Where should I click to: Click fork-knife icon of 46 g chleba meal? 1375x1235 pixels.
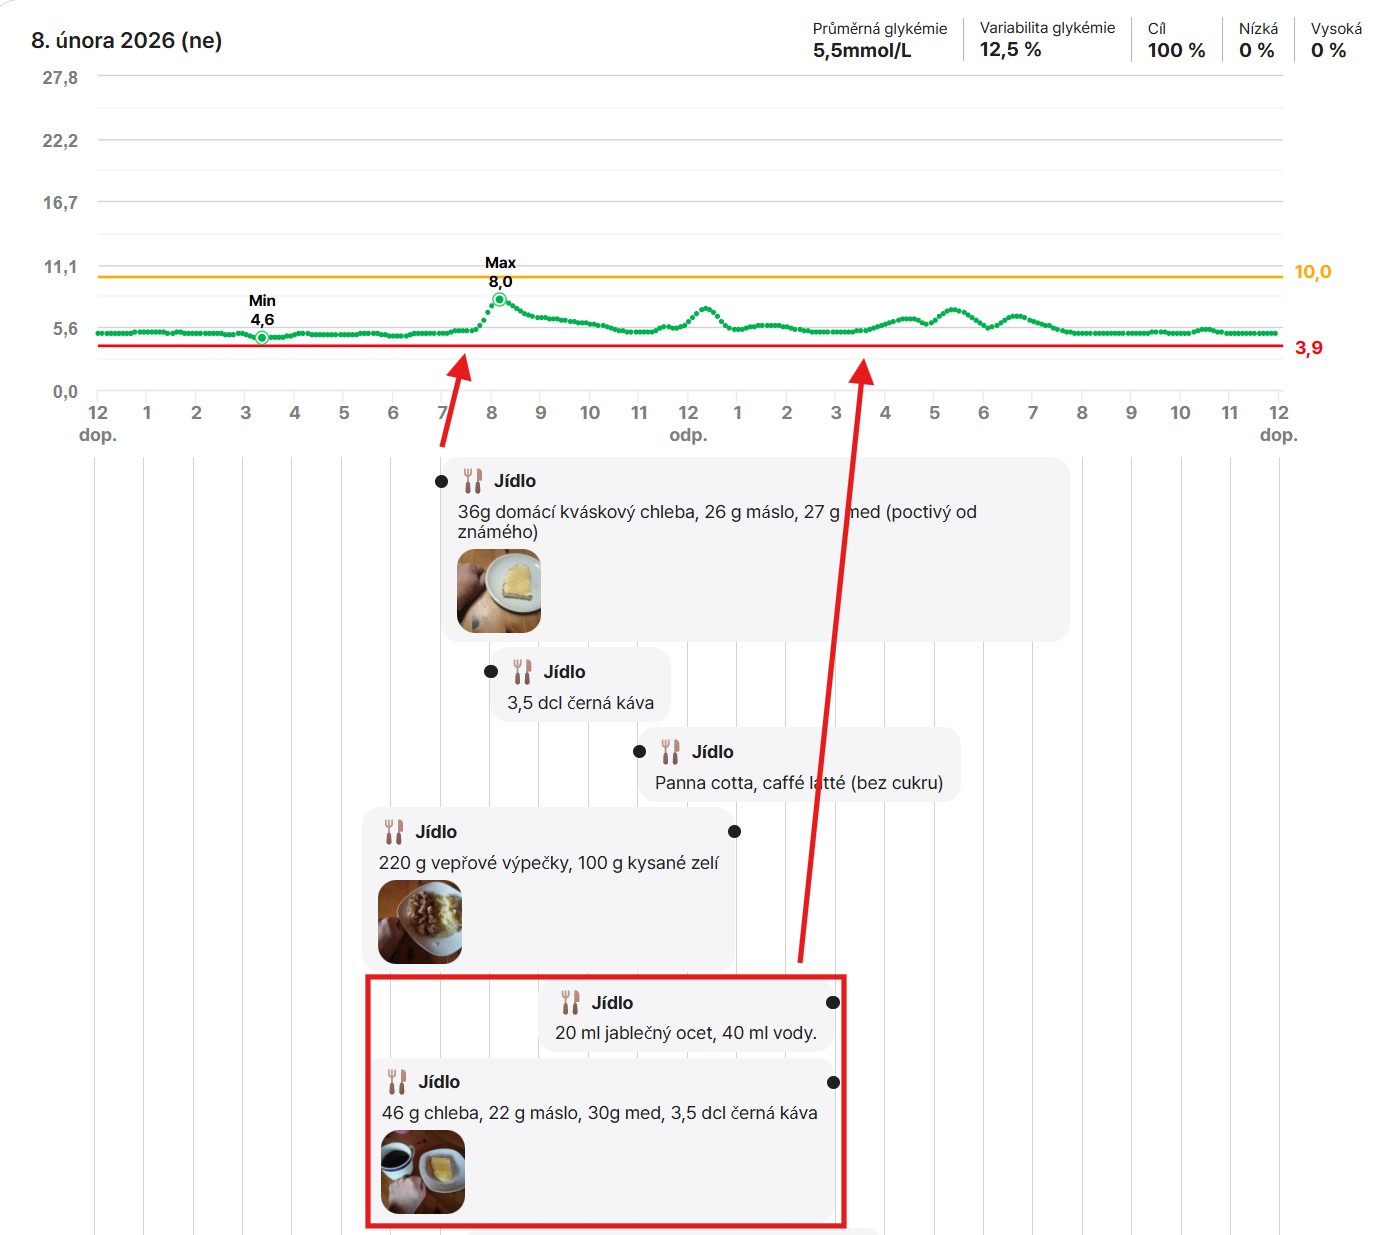397,1082
